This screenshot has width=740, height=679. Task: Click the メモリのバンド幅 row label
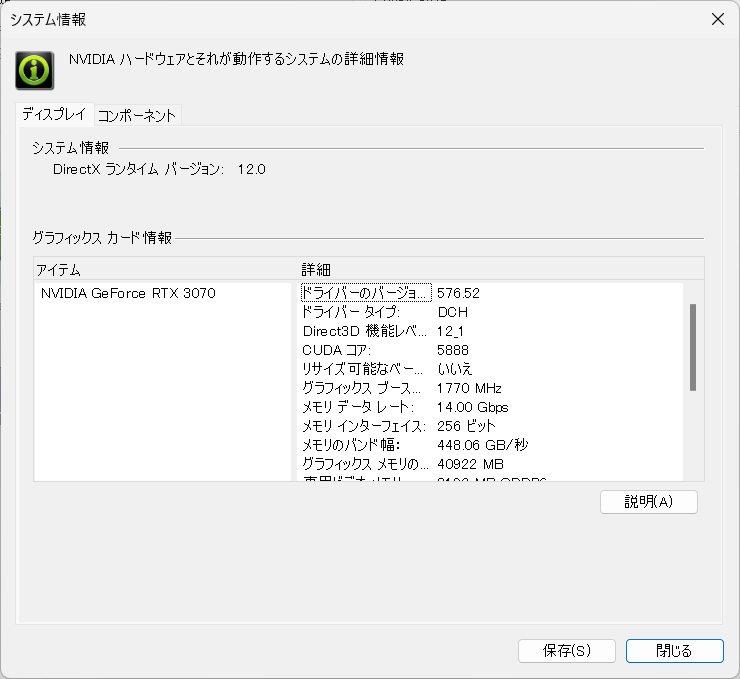(351, 445)
